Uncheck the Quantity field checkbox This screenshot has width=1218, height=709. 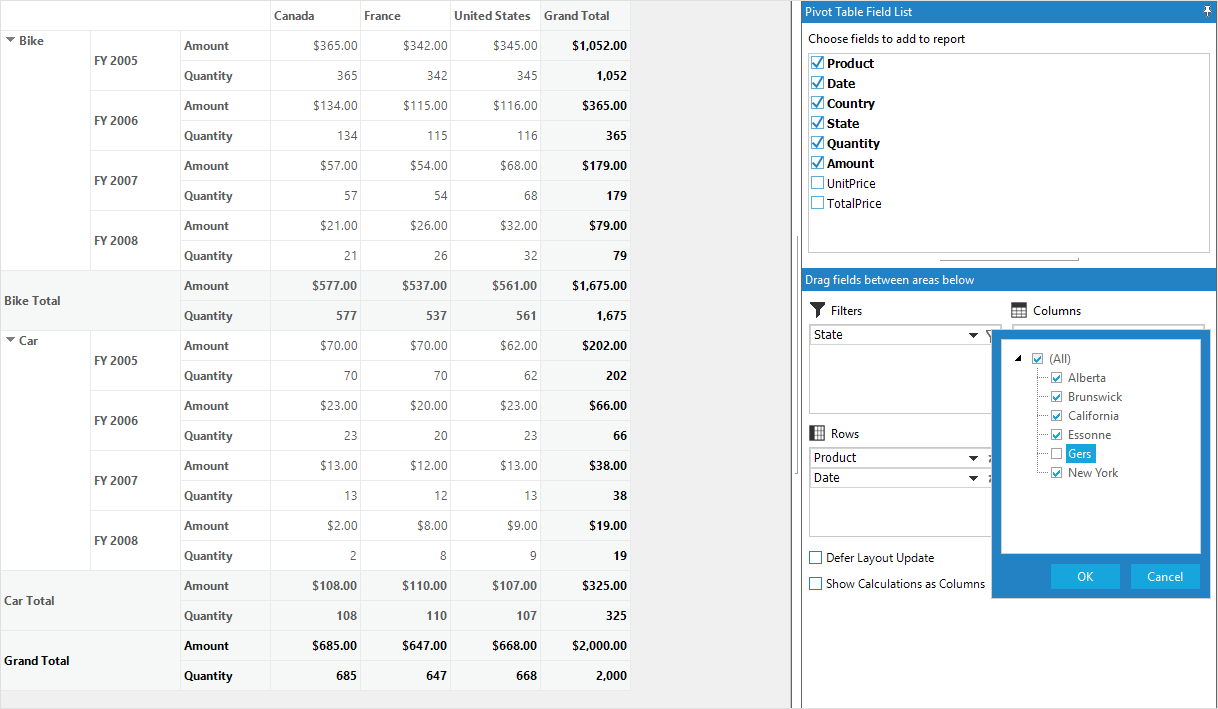pyautogui.click(x=817, y=143)
